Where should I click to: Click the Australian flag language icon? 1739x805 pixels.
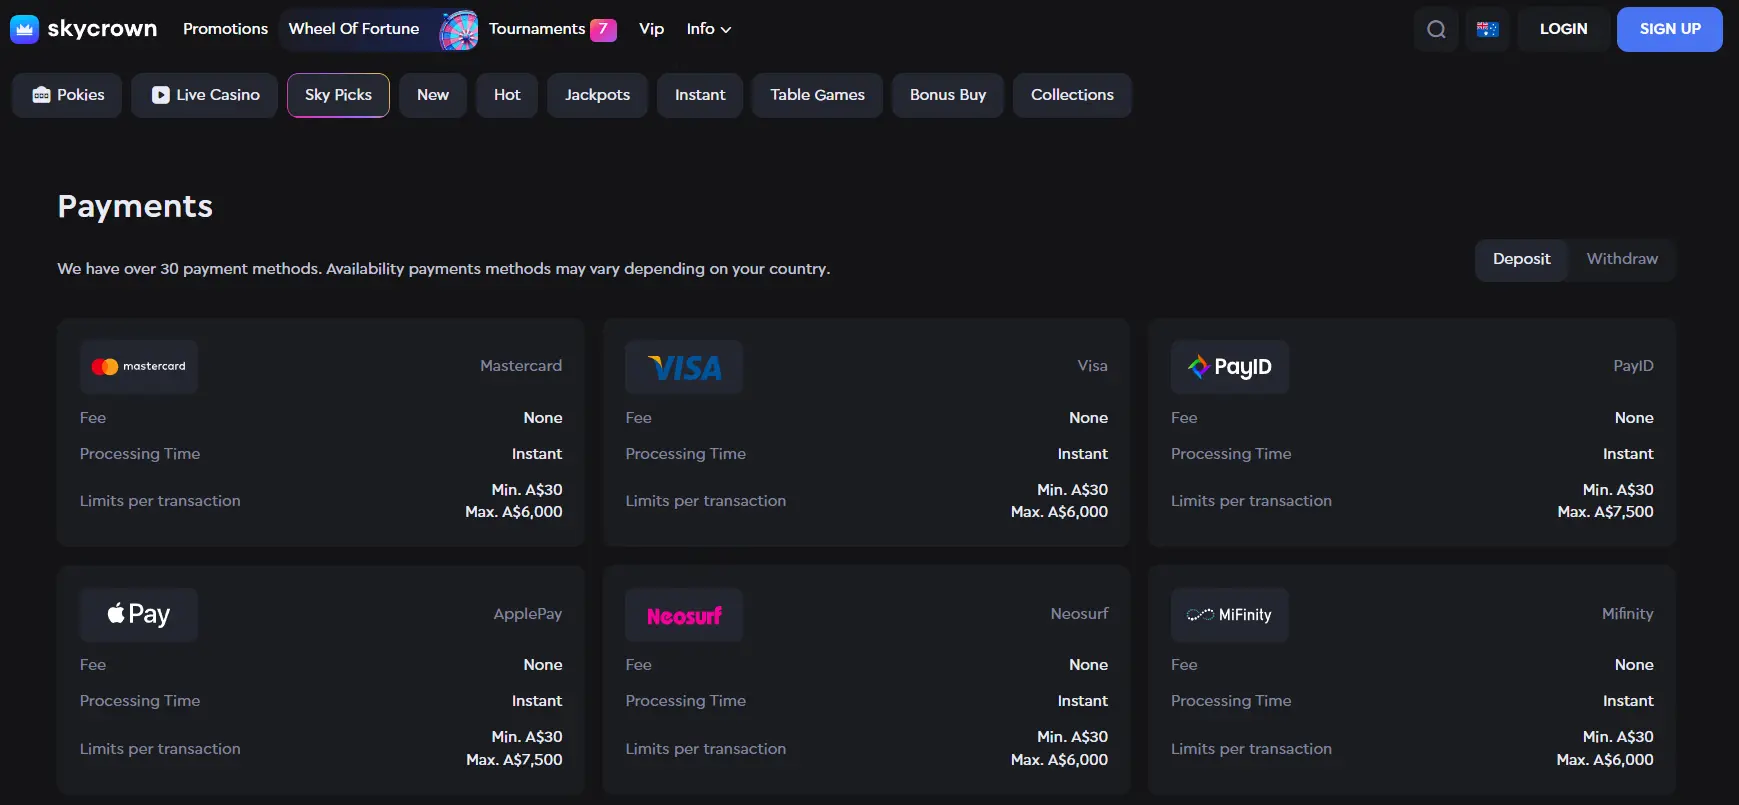click(1487, 29)
